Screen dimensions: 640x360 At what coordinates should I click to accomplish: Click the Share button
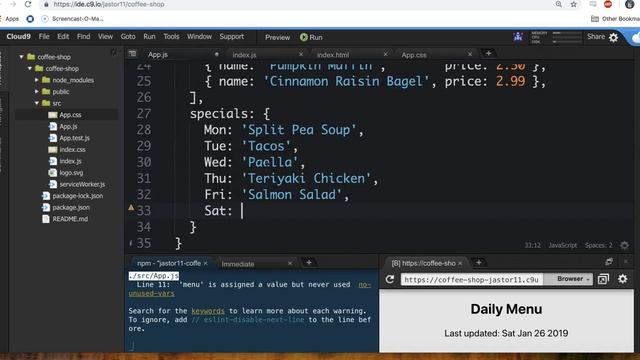pyautogui.click(x=596, y=36)
